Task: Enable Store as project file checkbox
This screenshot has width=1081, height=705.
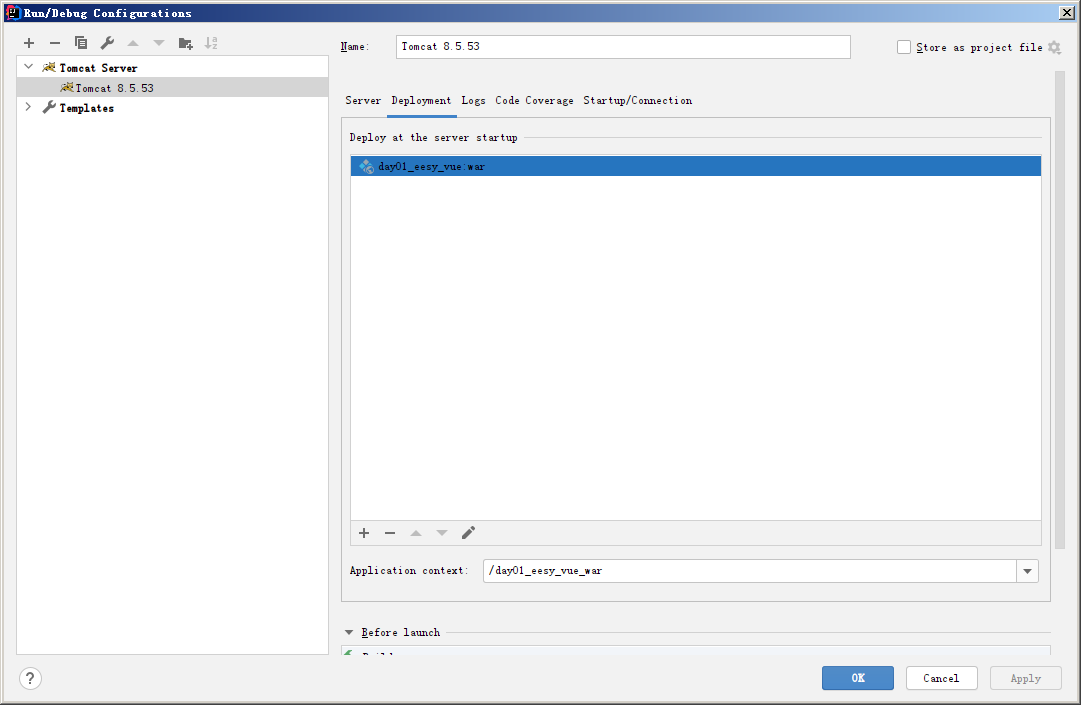Action: pos(904,47)
